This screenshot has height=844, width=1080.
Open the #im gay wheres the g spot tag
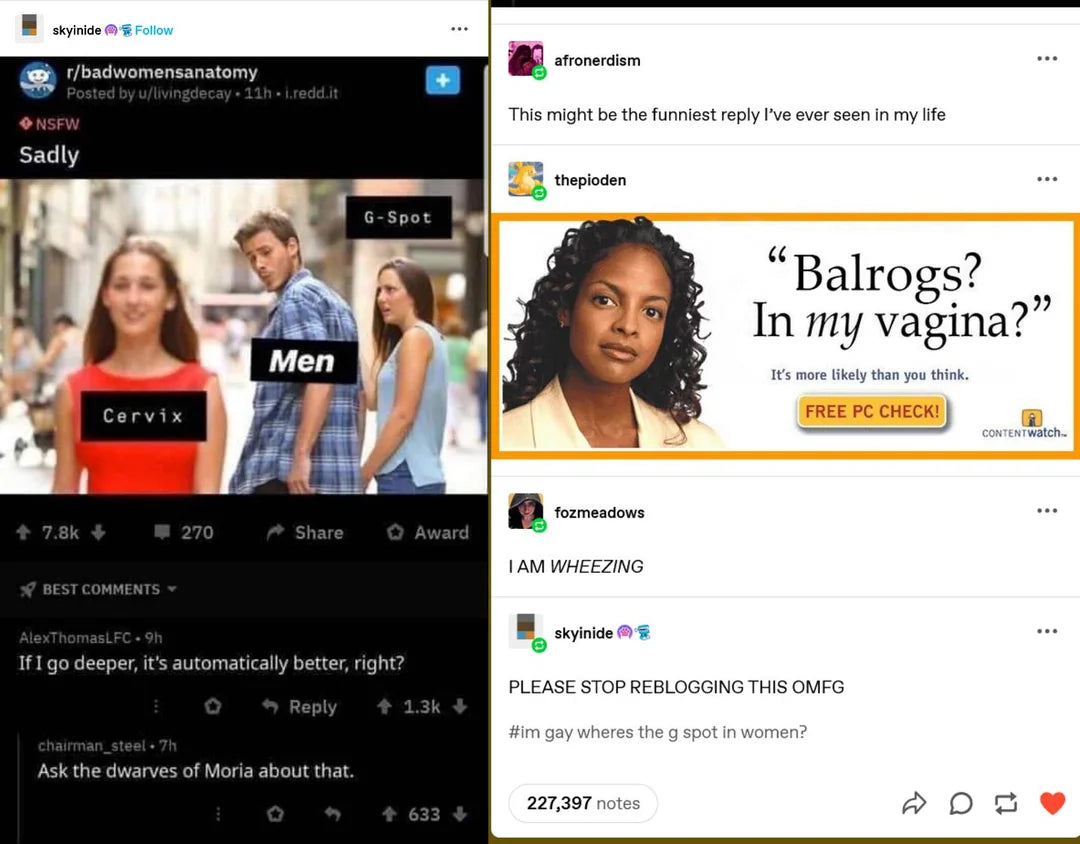[x=657, y=732]
